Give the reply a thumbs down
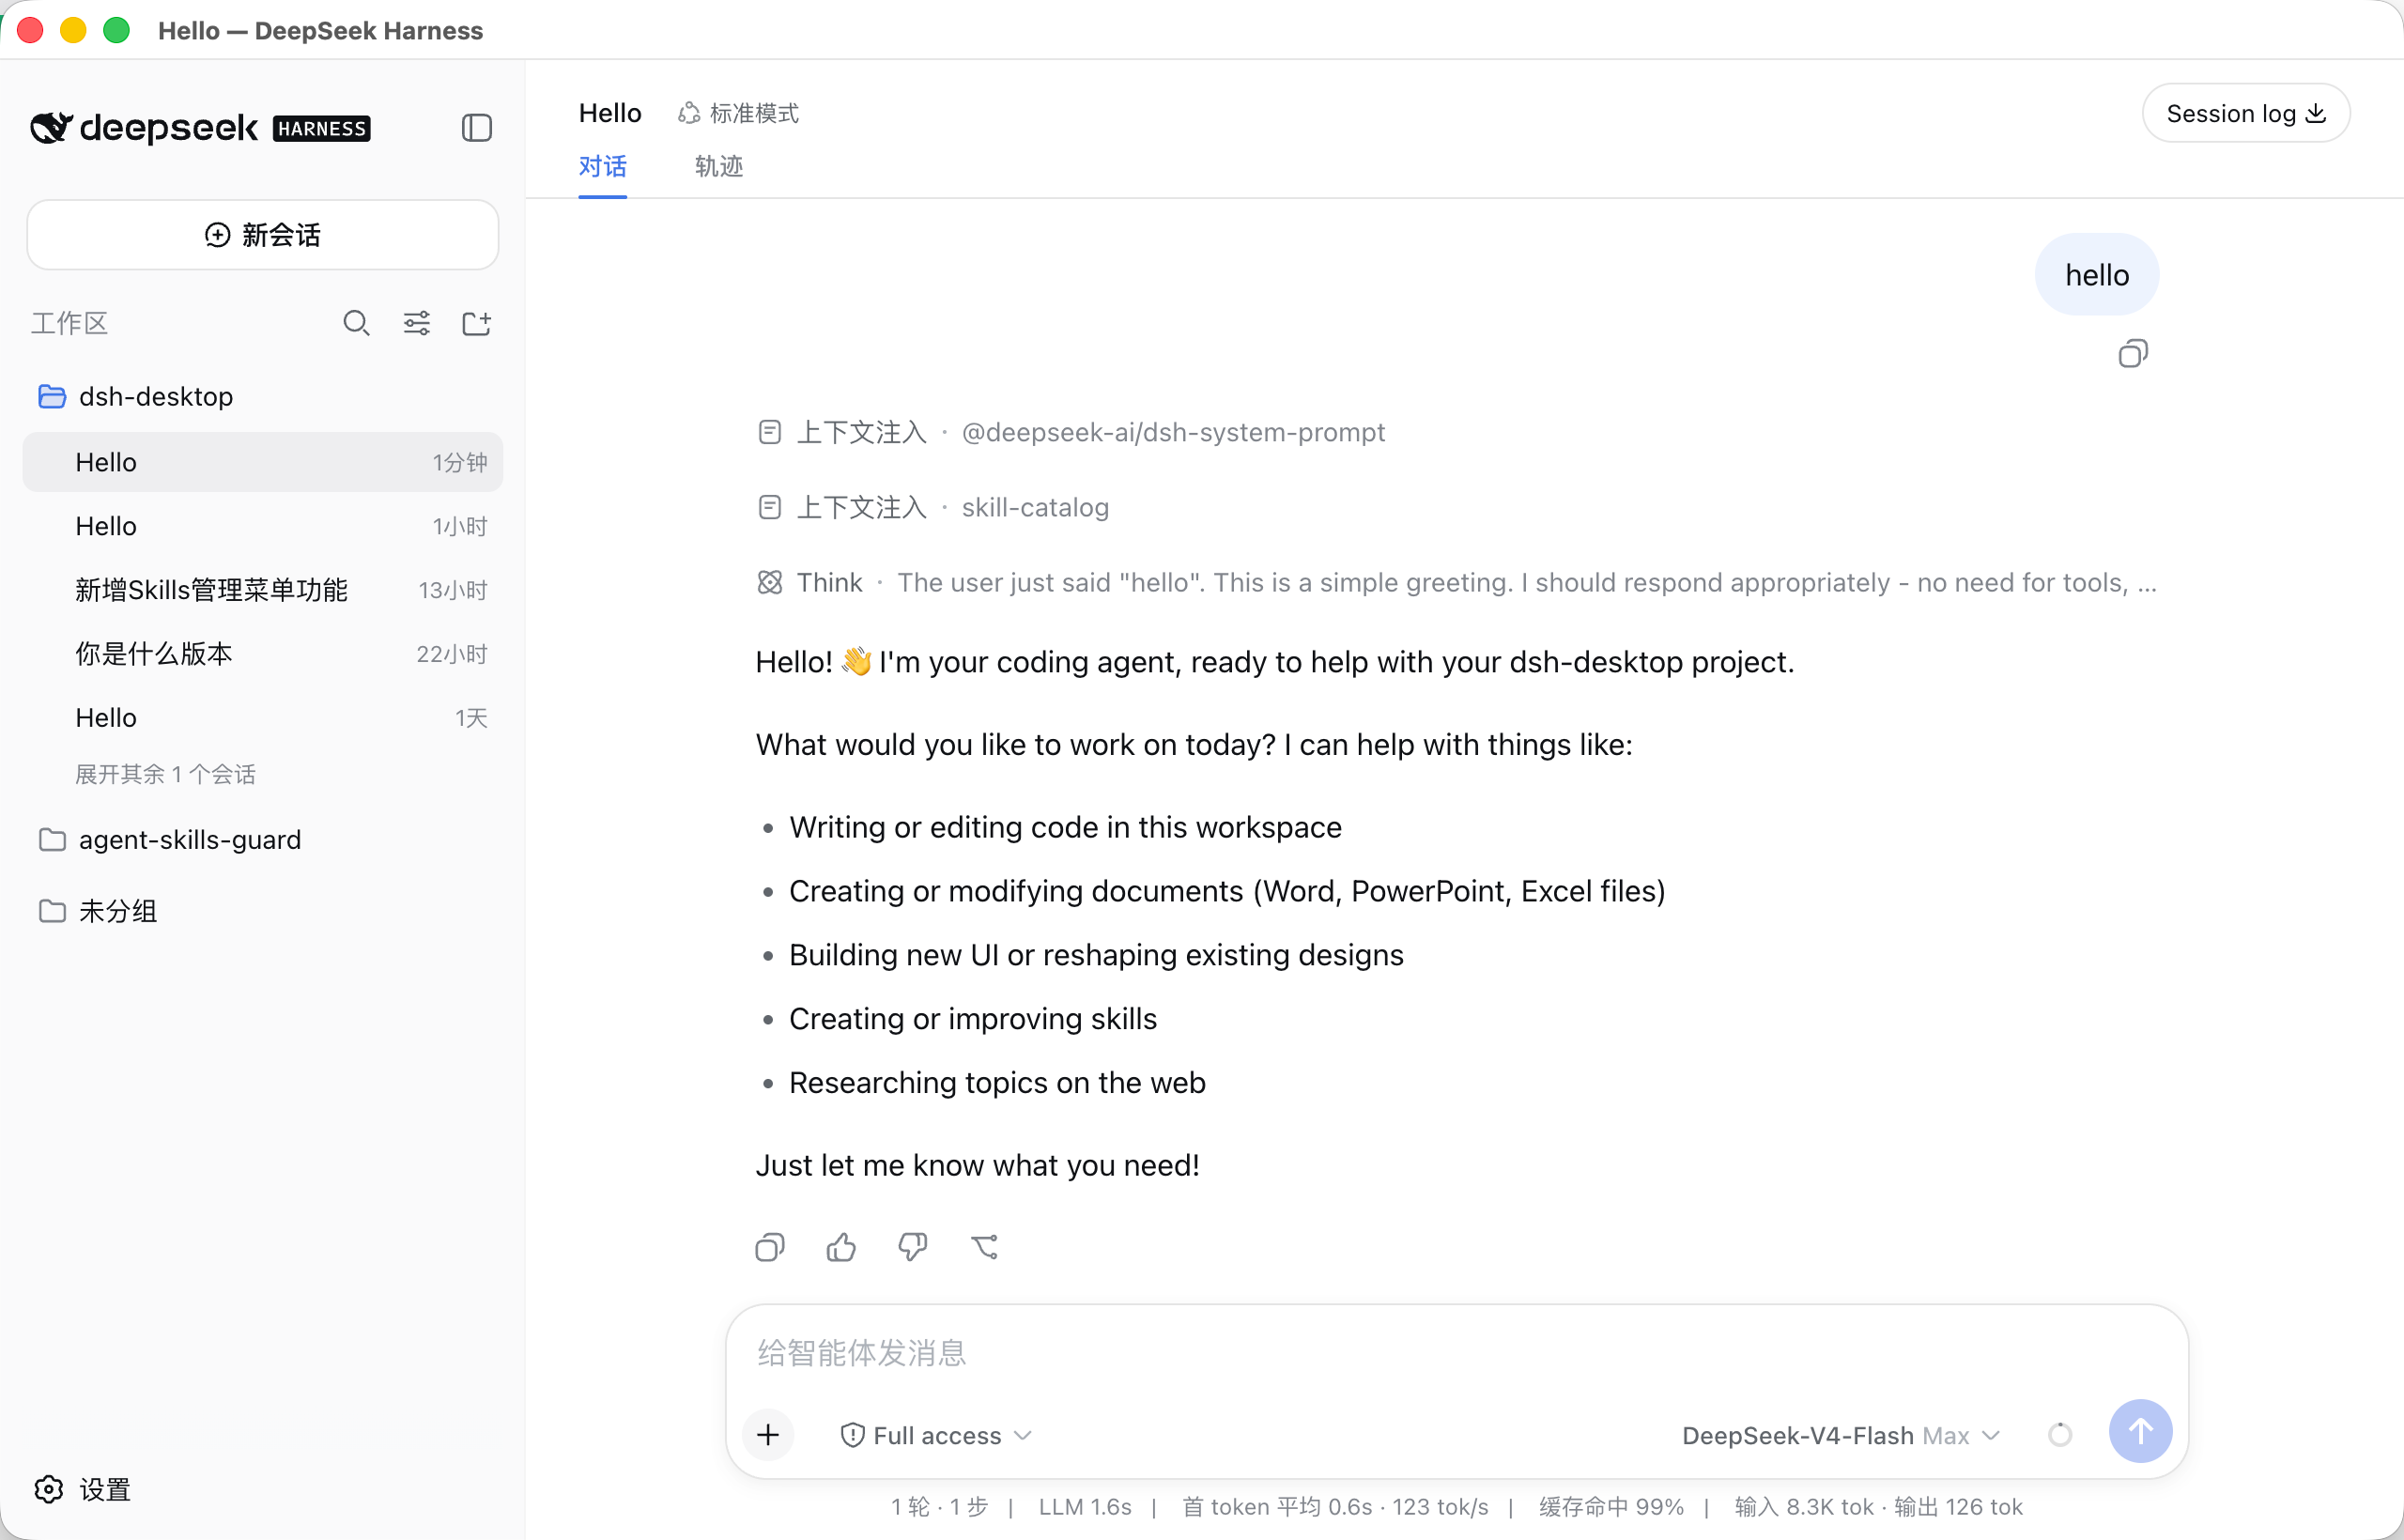2404x1540 pixels. (x=913, y=1247)
